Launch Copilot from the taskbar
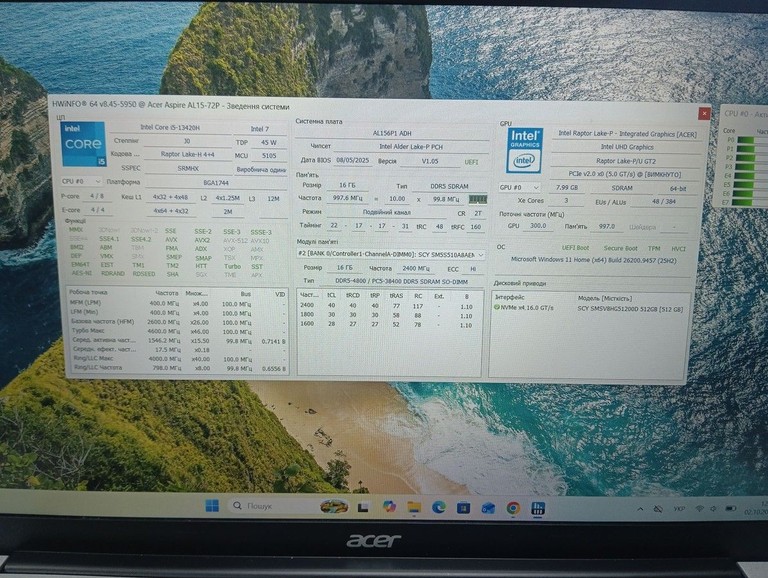The image size is (768, 578). pos(389,507)
